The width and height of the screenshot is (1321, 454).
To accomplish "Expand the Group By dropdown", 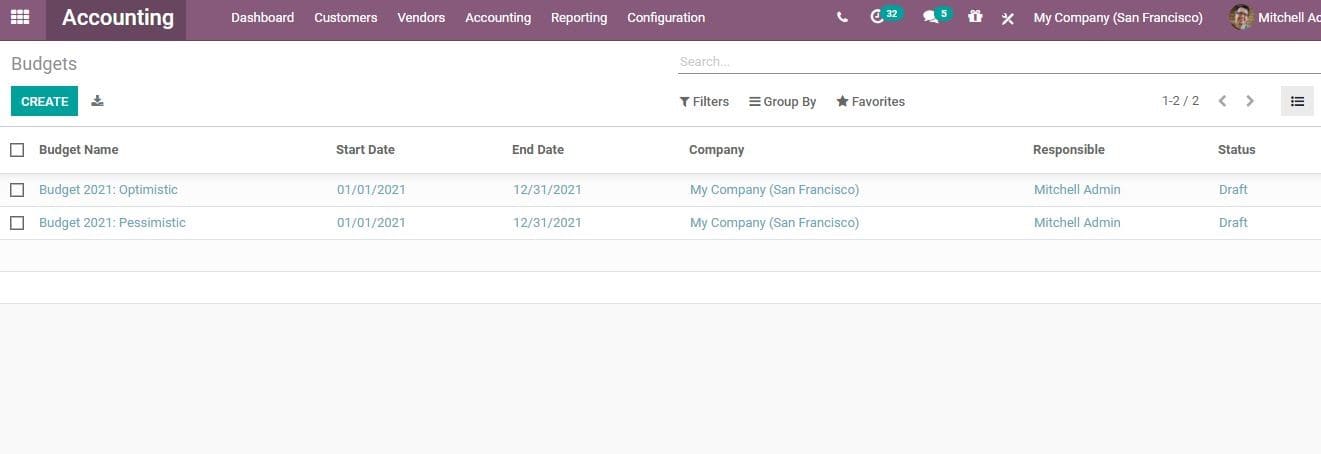I will 783,102.
